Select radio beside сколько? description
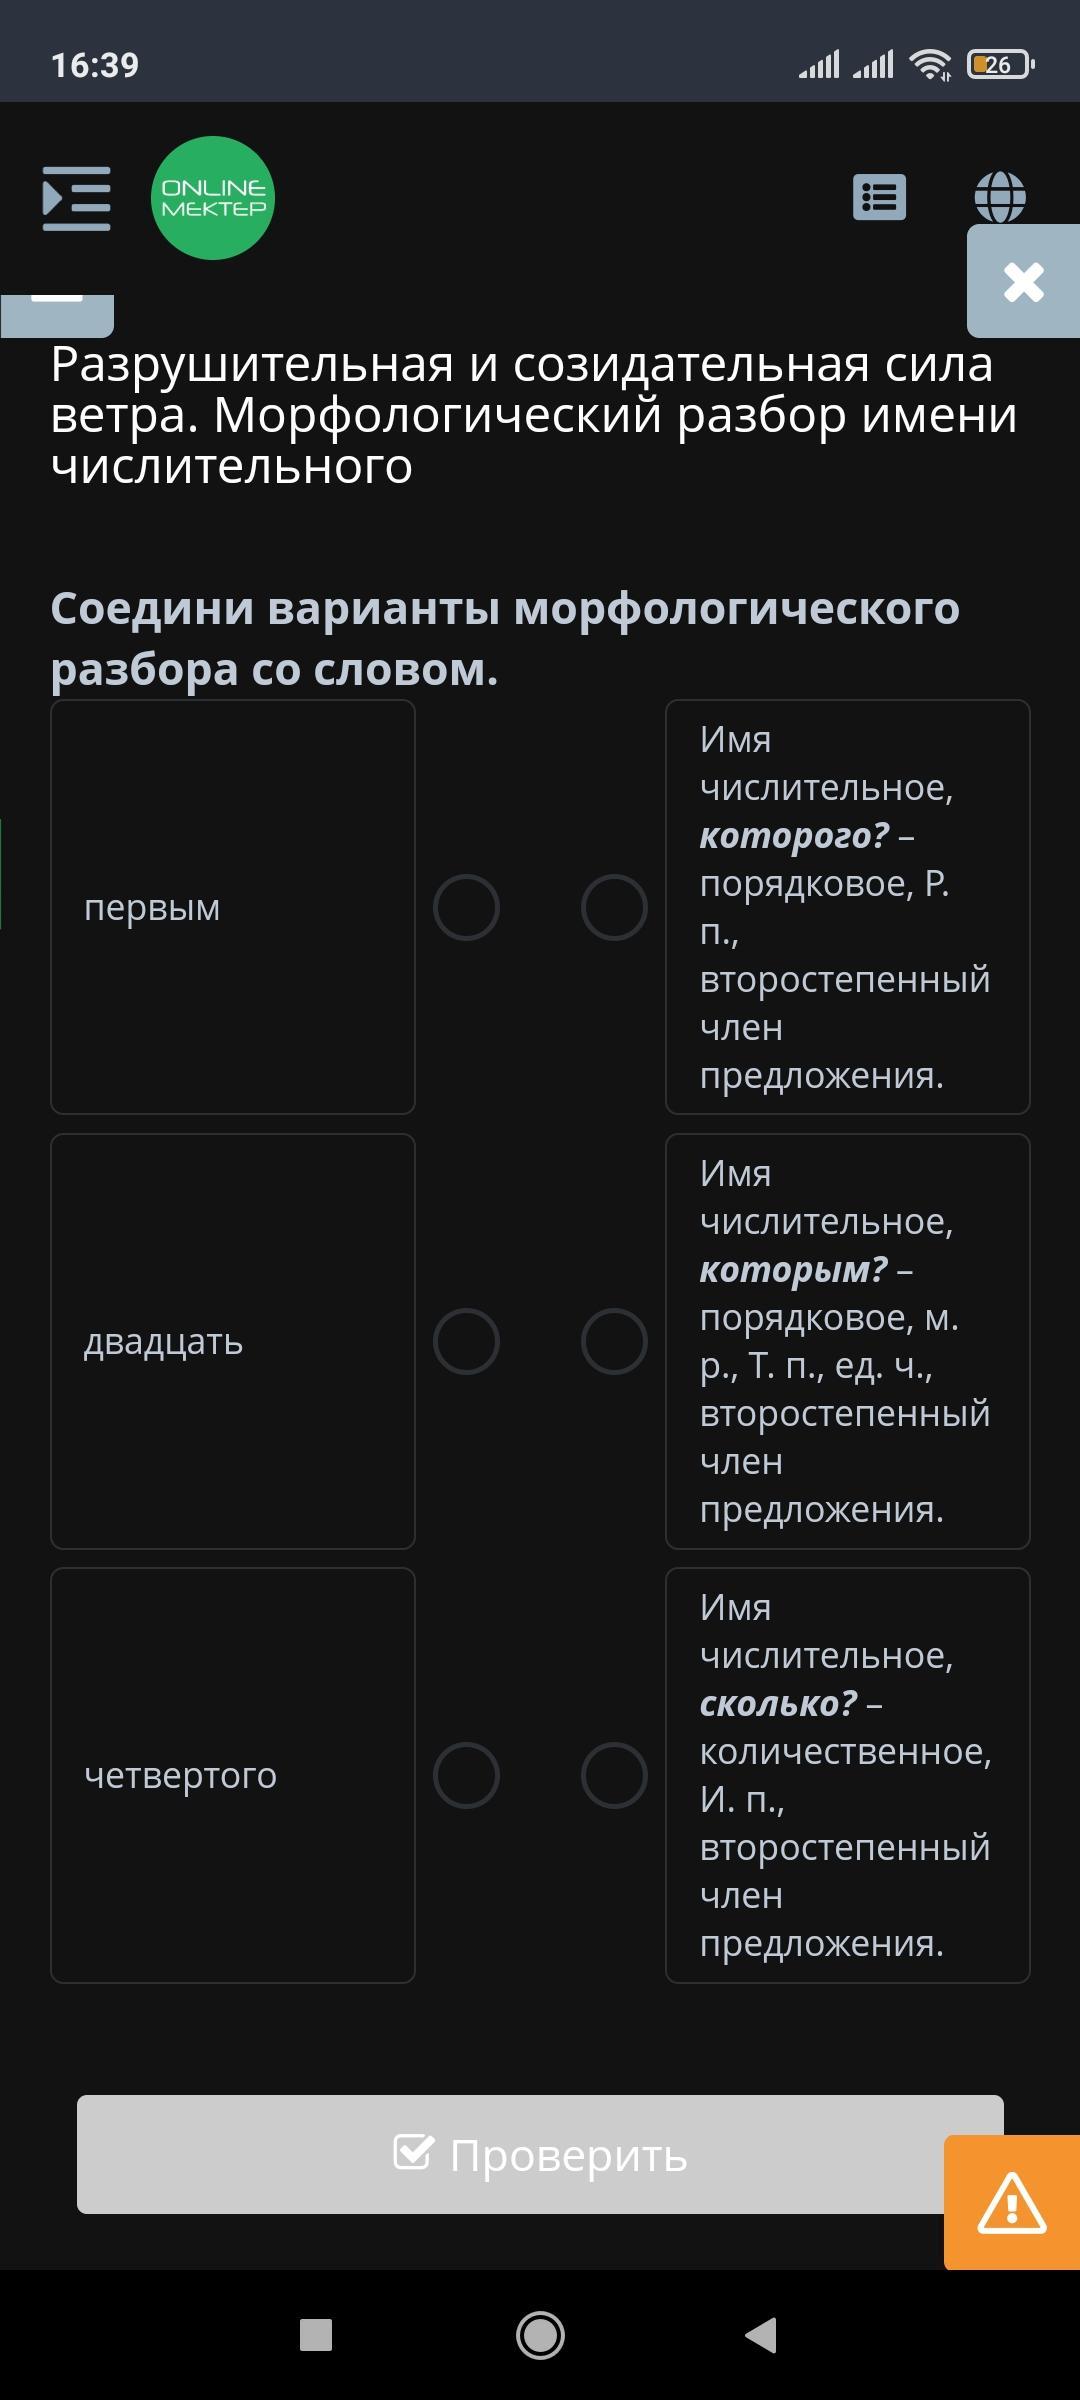1080x2400 pixels. pyautogui.click(x=614, y=1775)
